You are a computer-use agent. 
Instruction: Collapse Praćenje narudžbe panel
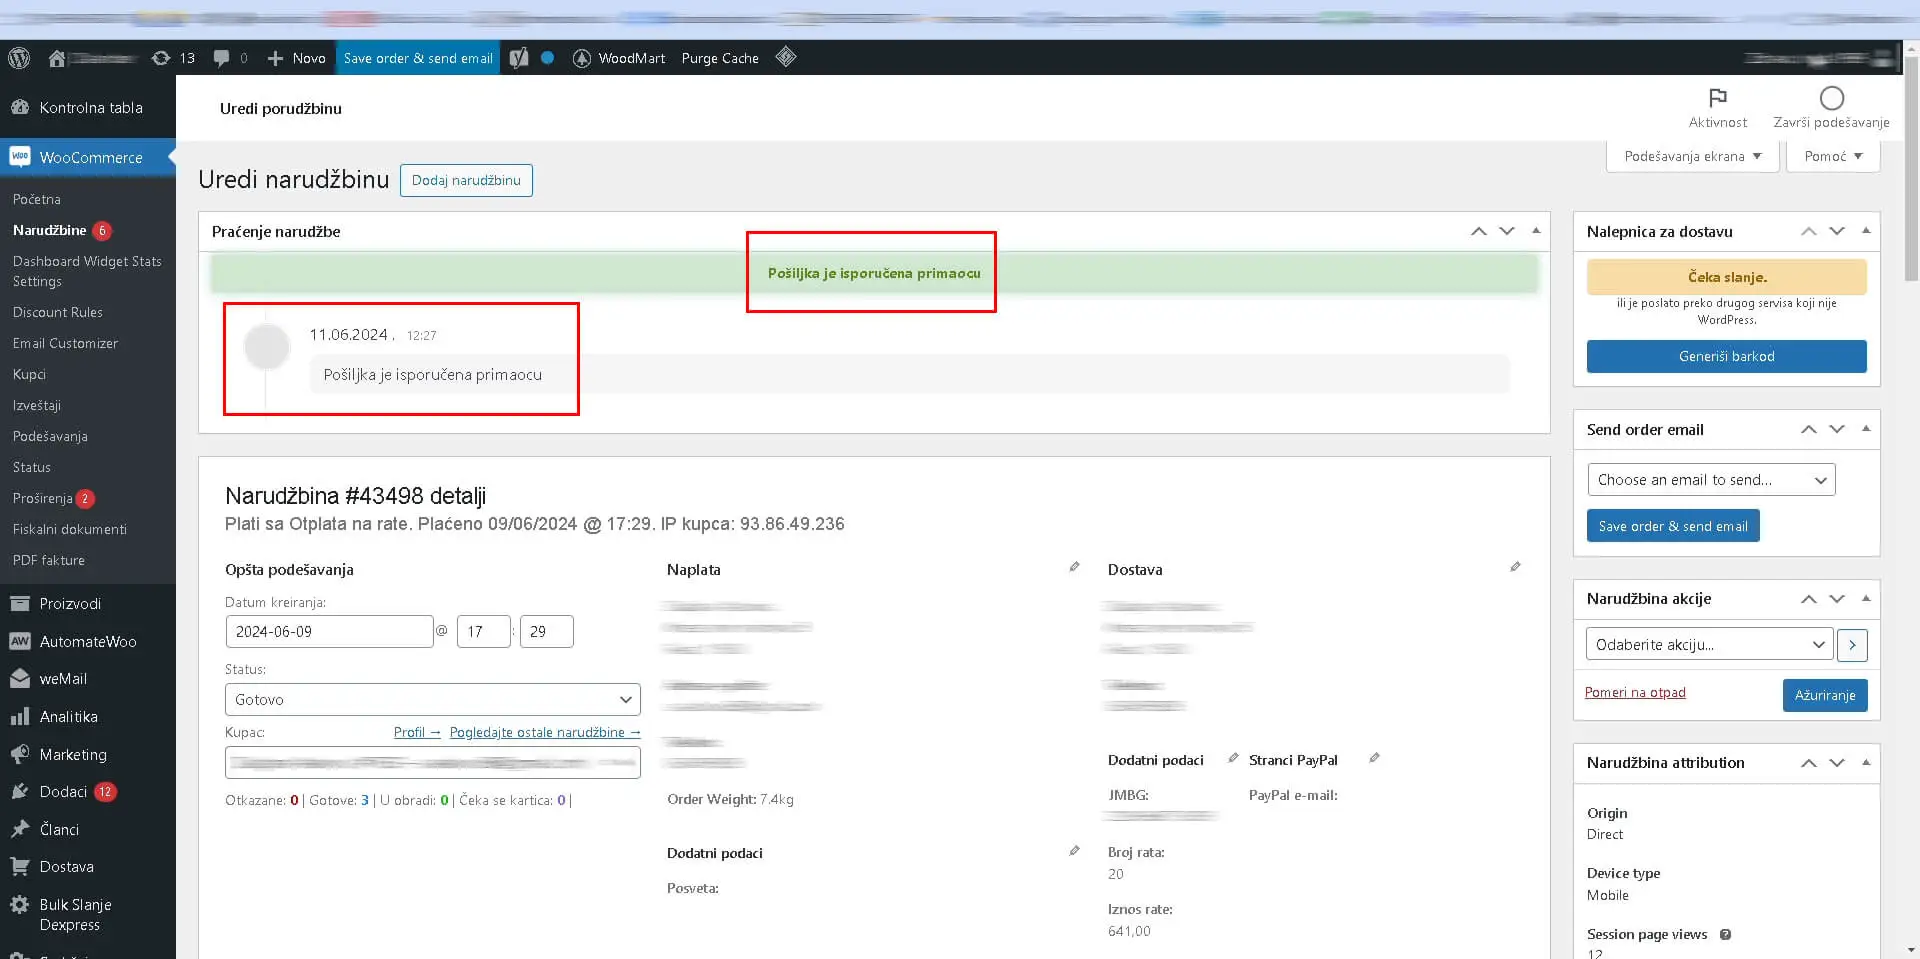pyautogui.click(x=1536, y=231)
